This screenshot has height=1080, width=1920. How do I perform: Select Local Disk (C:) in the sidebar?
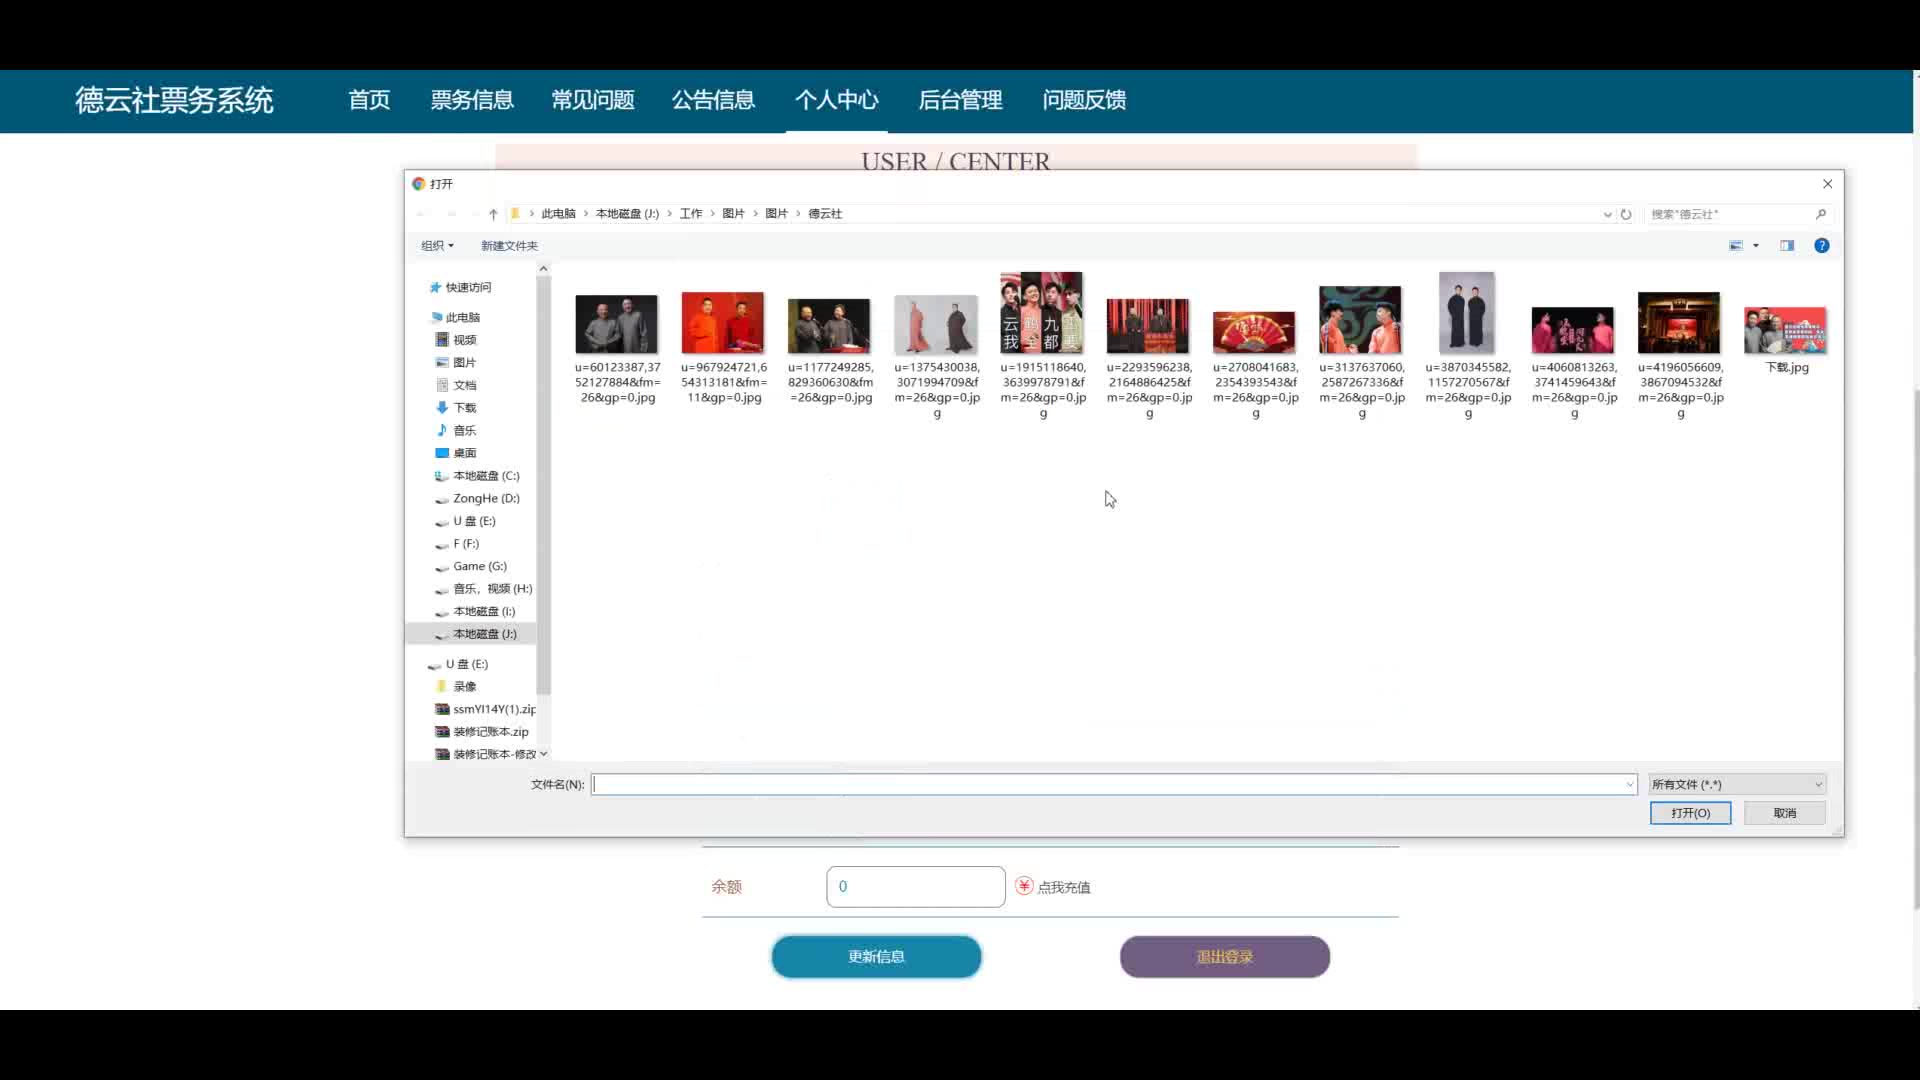(x=477, y=476)
